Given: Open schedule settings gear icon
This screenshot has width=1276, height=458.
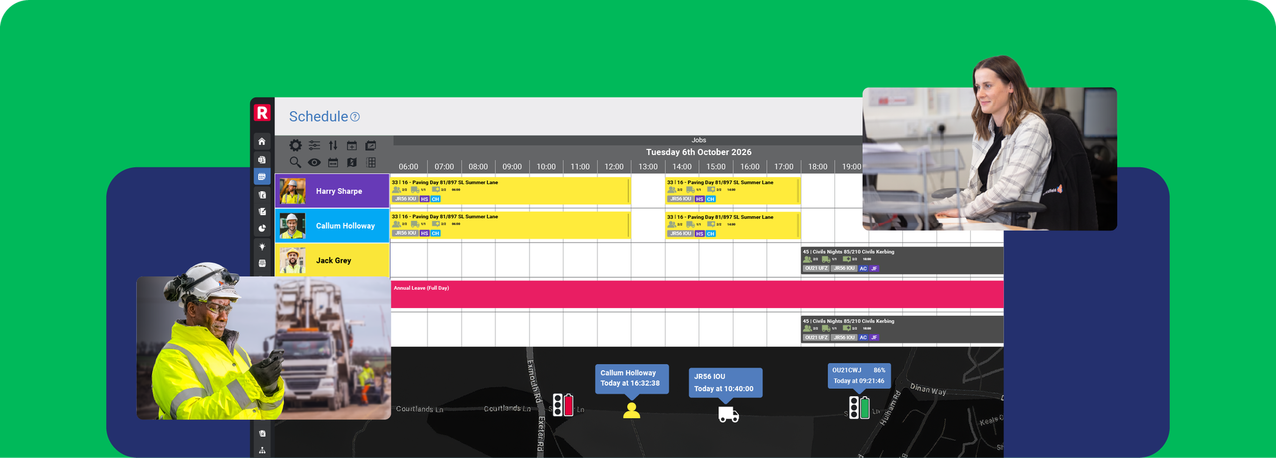Looking at the screenshot, I should click(296, 146).
